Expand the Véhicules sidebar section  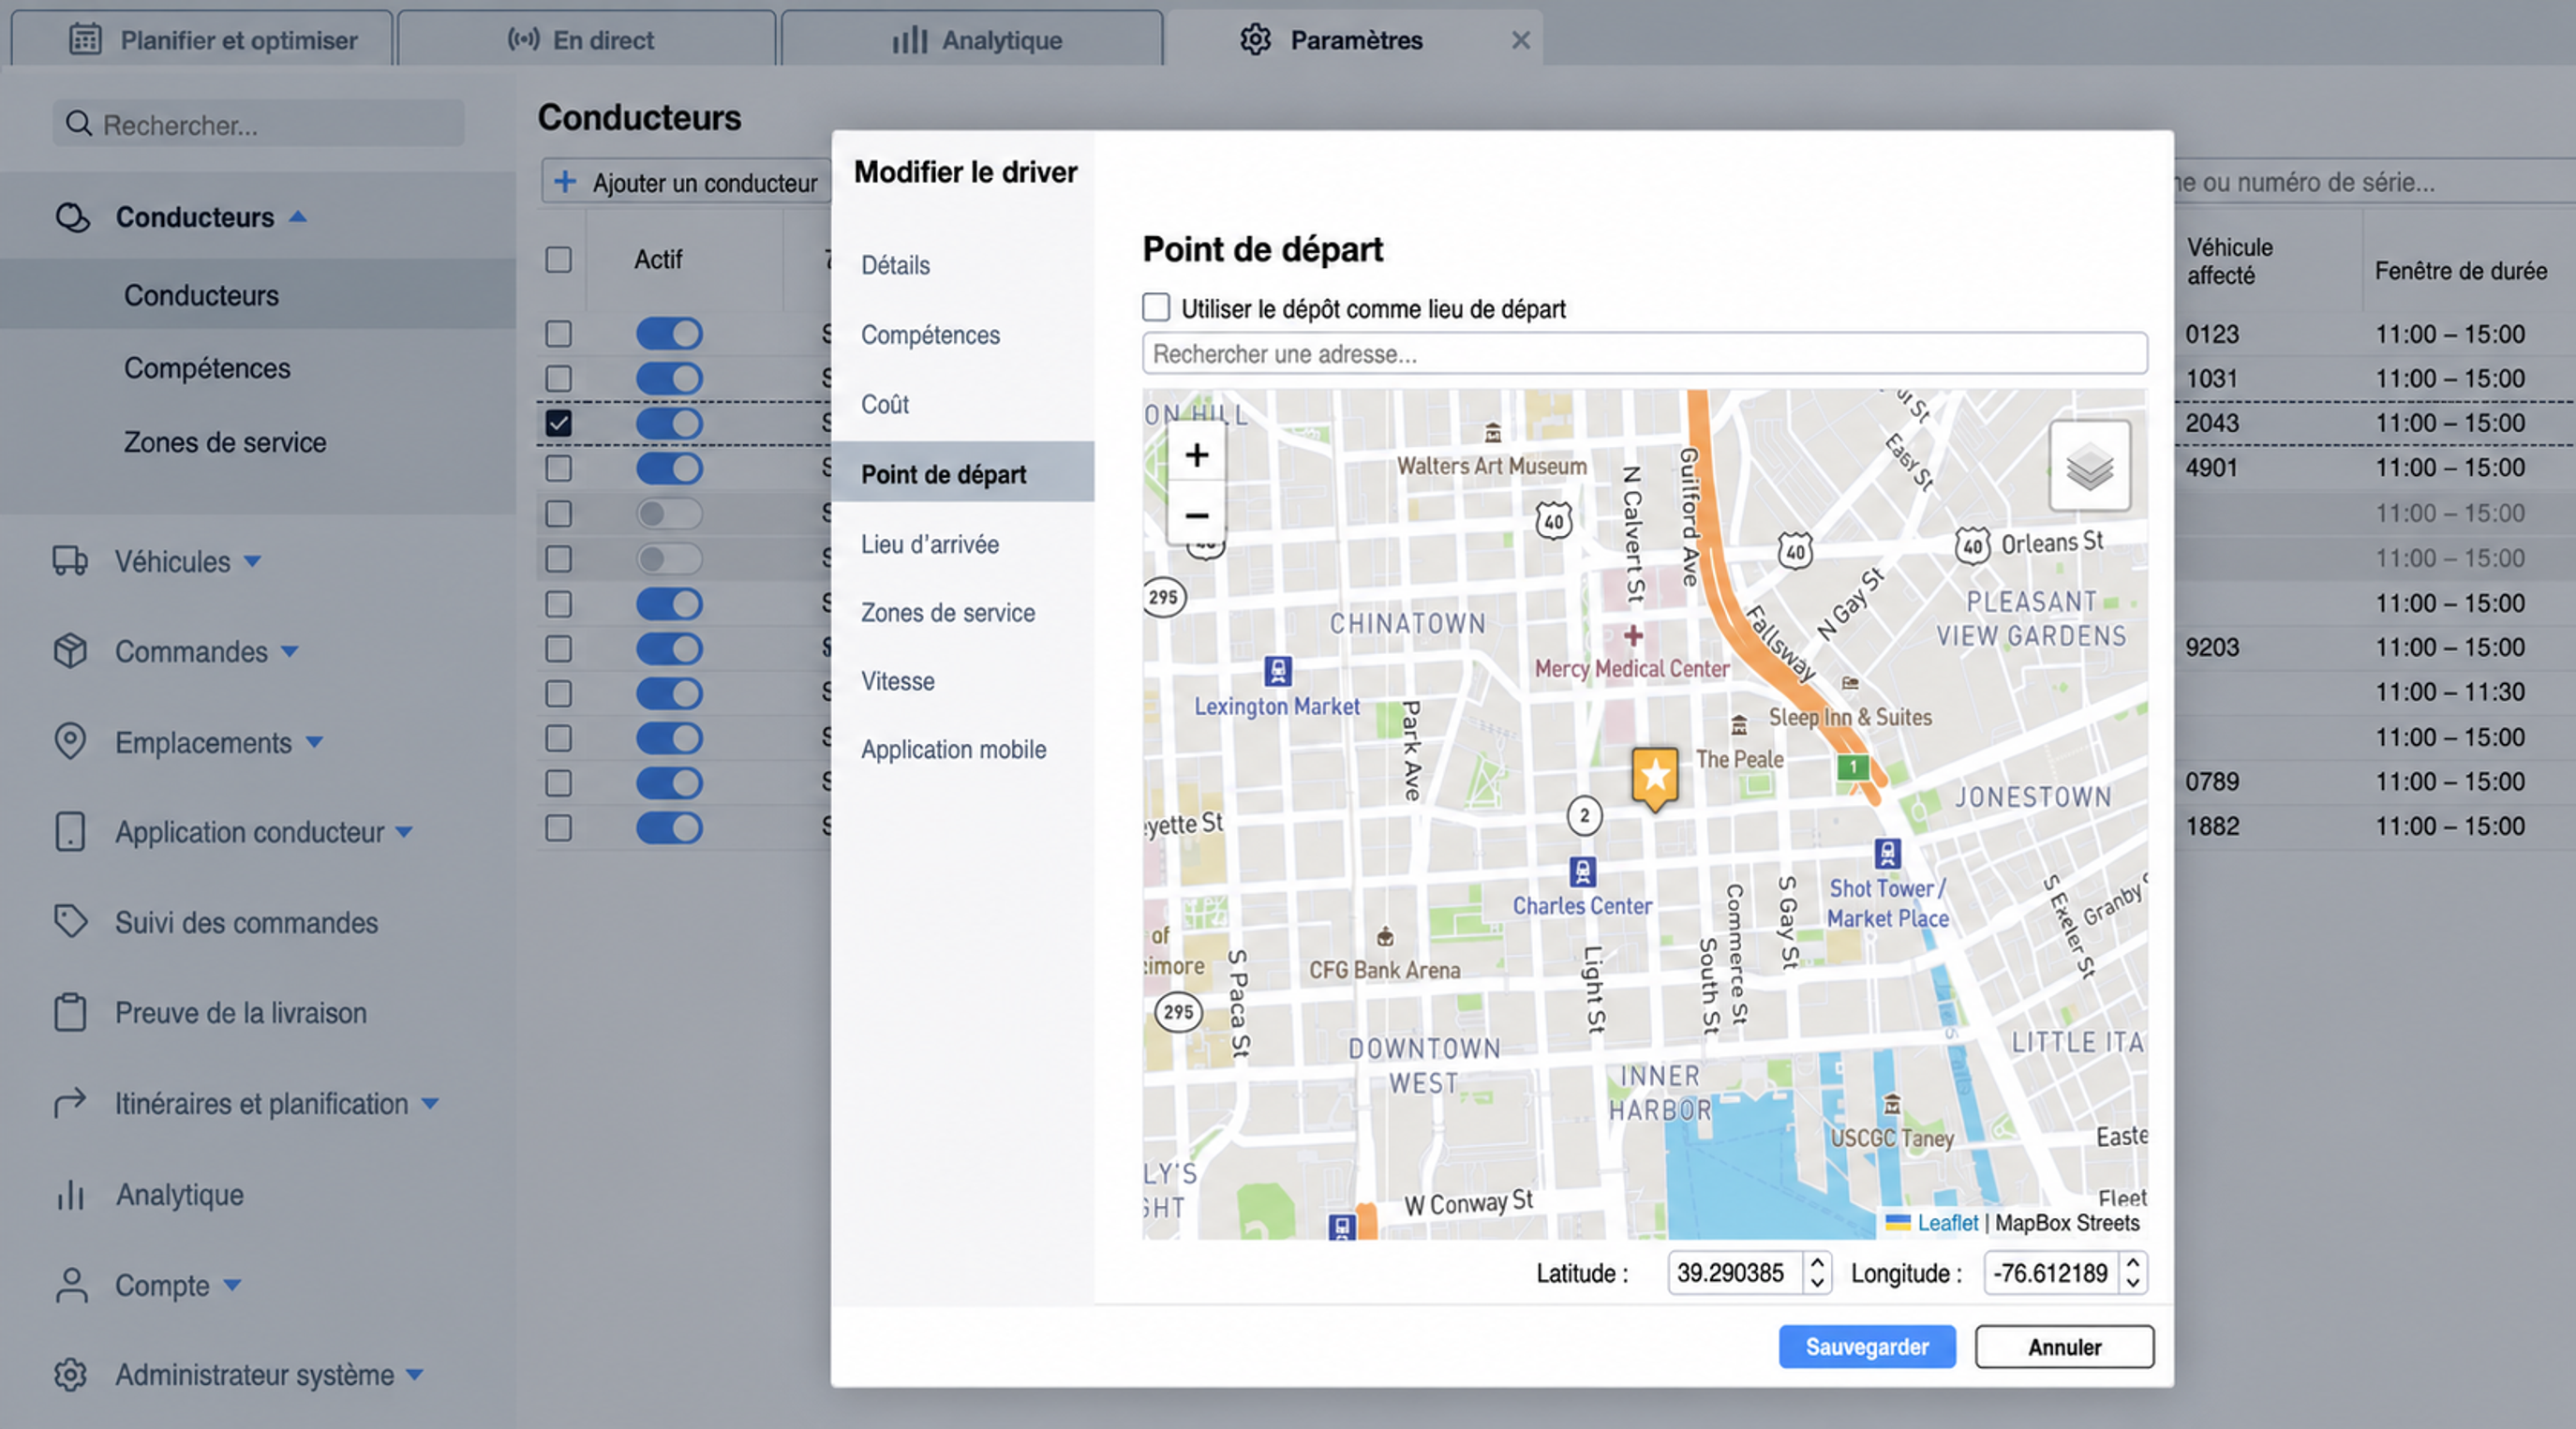[253, 561]
